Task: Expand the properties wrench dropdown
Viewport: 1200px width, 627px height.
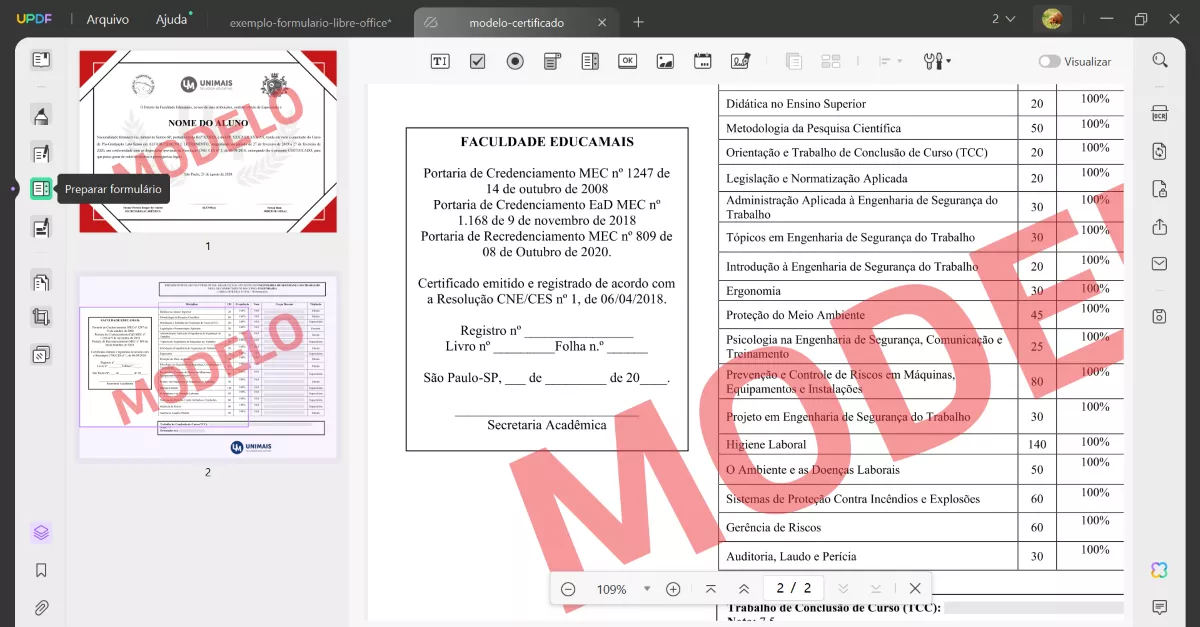Action: pos(948,61)
